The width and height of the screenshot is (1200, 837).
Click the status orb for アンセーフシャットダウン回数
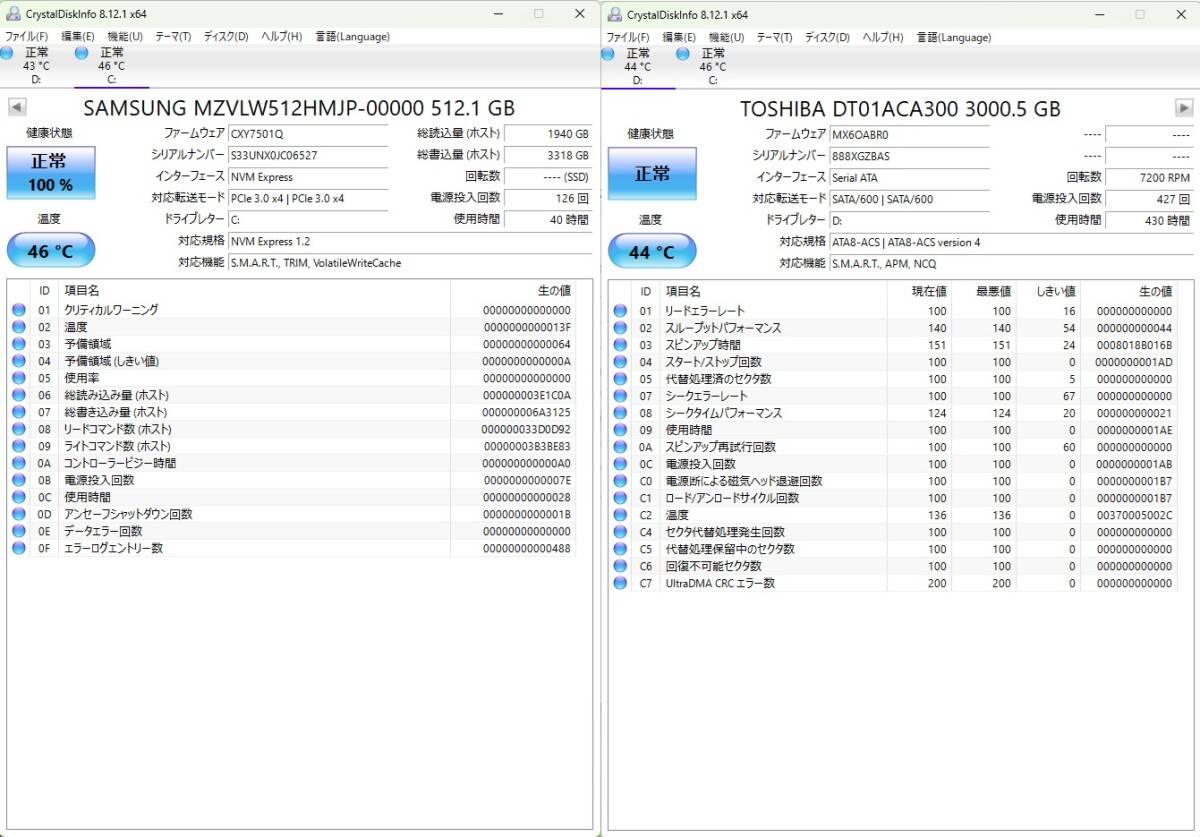(18, 514)
